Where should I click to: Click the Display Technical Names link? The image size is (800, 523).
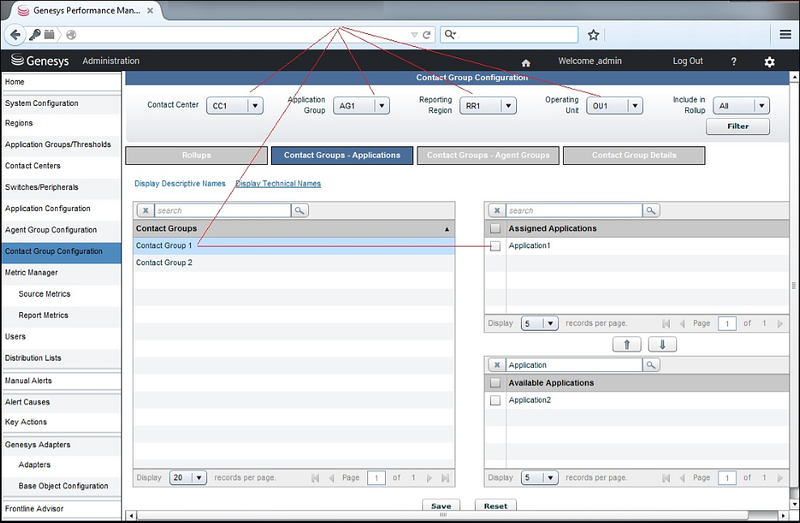coord(278,184)
